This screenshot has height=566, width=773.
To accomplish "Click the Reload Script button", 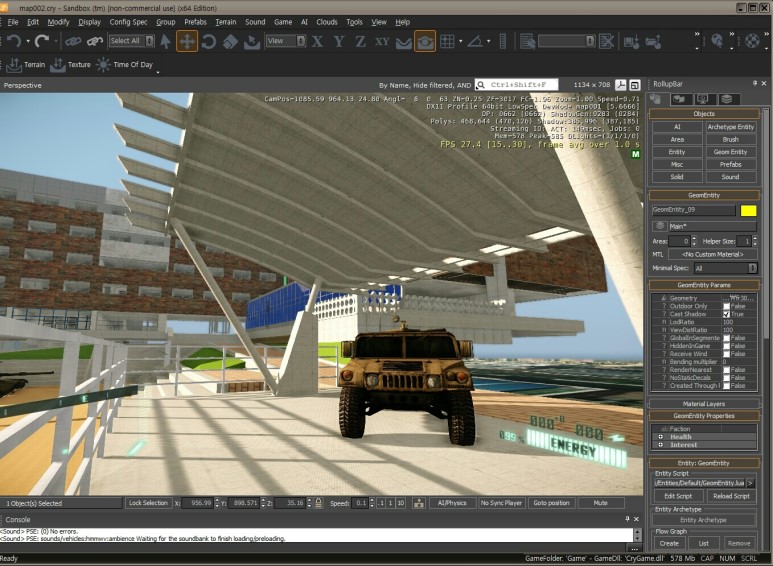I will (731, 496).
